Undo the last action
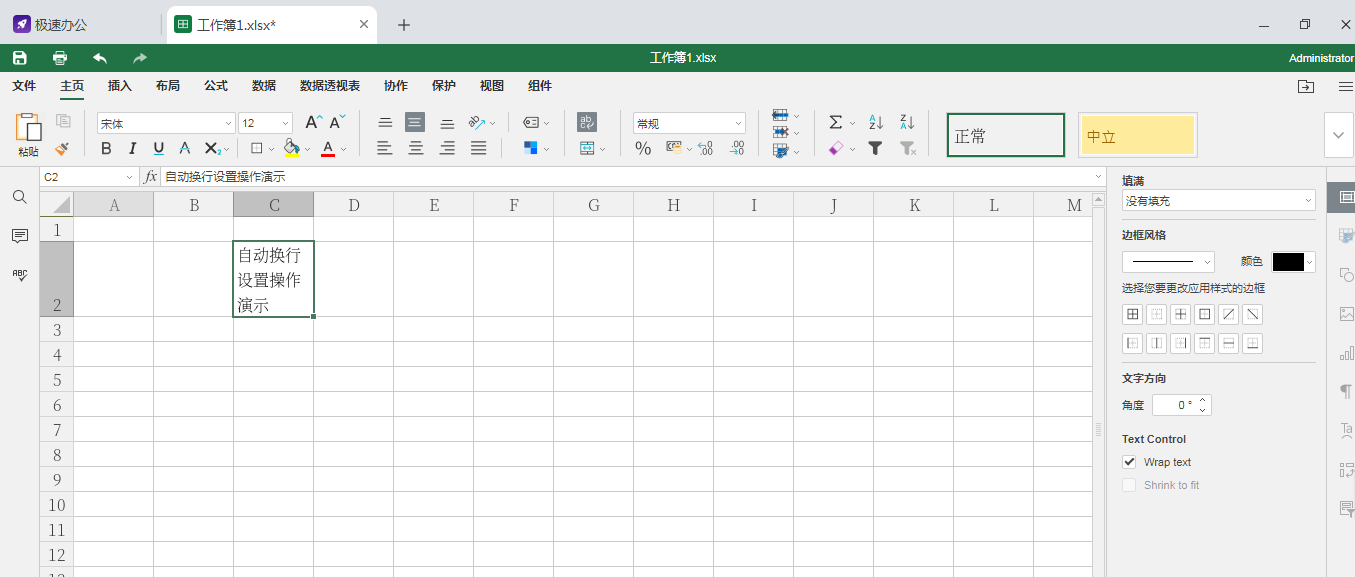 point(100,58)
